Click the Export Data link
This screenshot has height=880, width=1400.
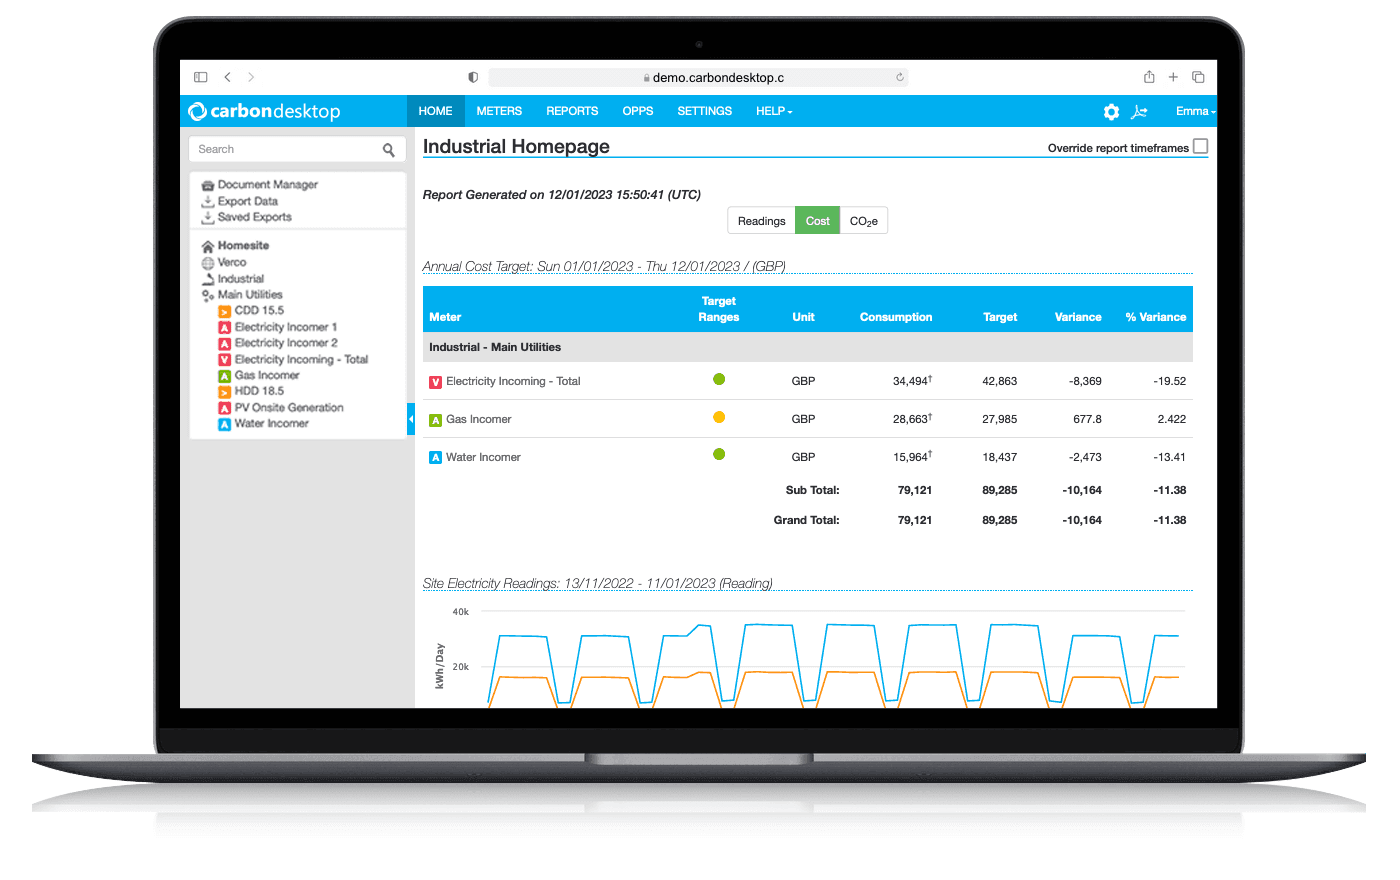[247, 201]
